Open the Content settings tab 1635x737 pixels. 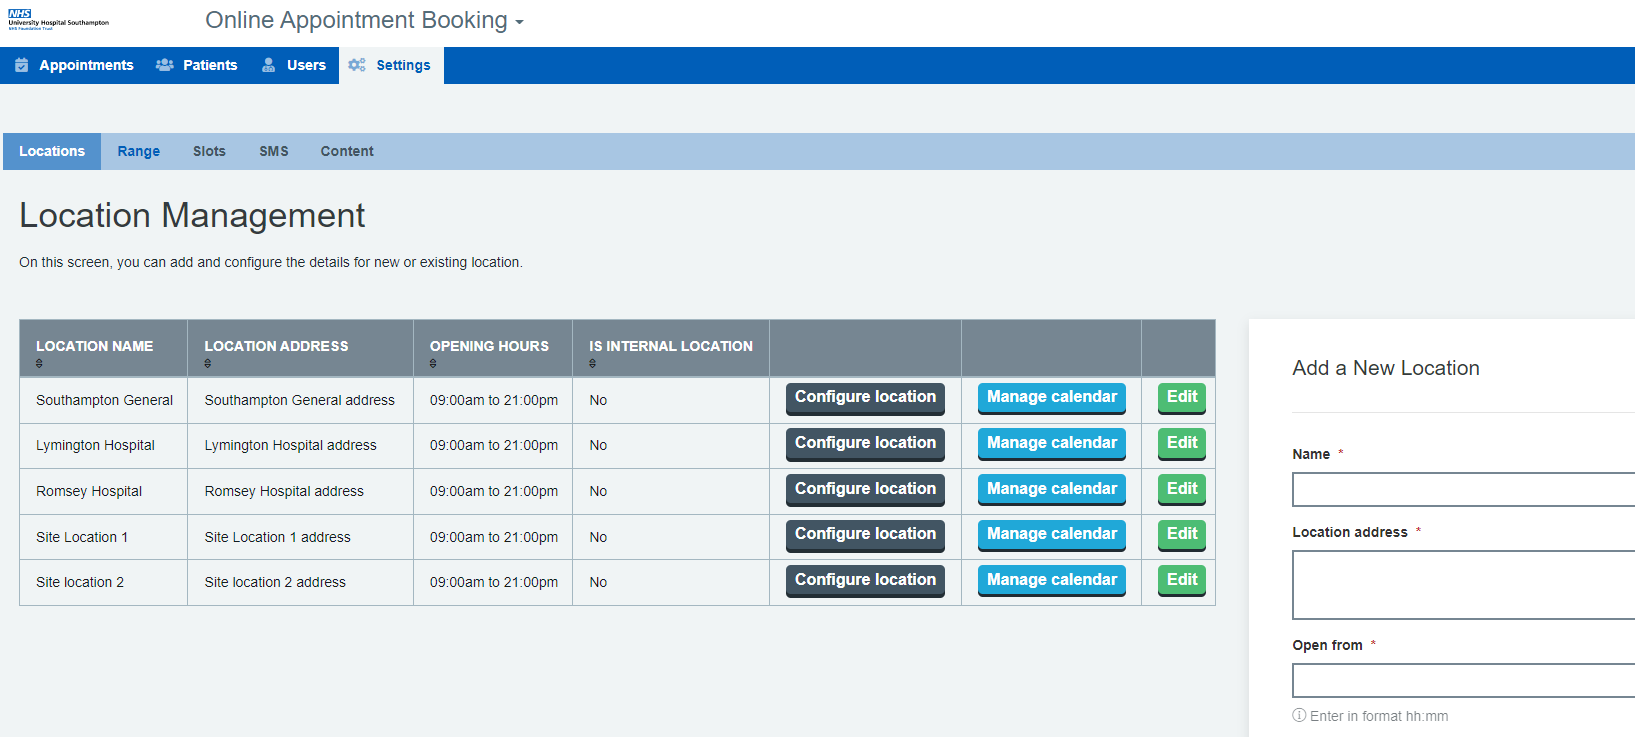tap(347, 151)
